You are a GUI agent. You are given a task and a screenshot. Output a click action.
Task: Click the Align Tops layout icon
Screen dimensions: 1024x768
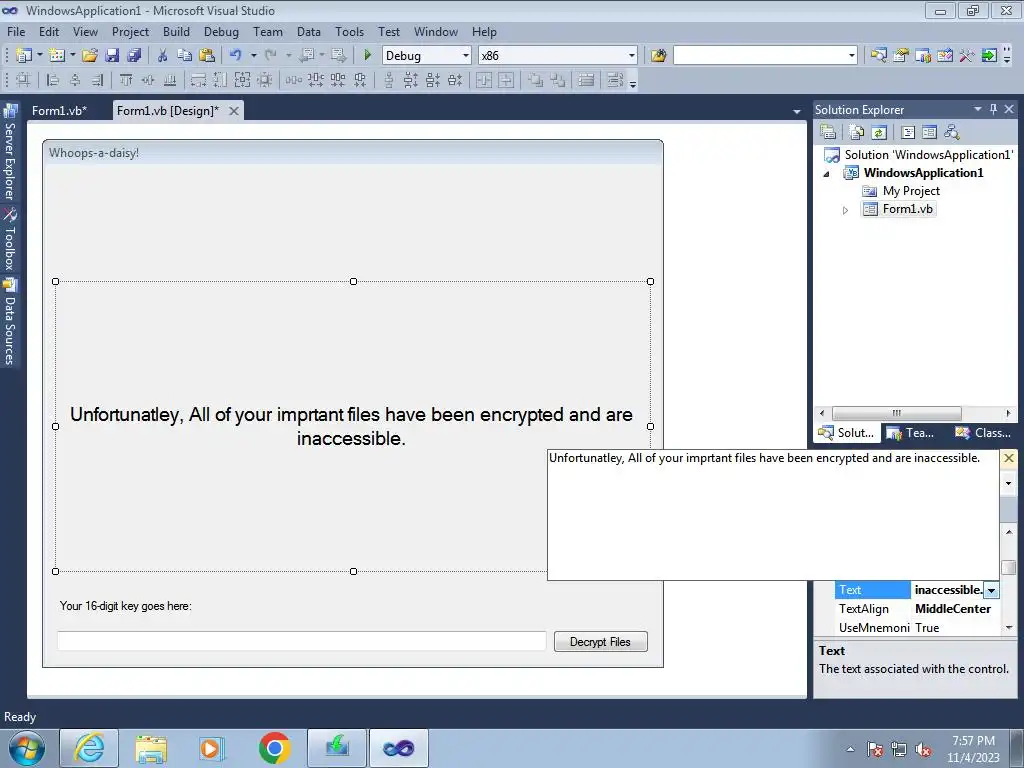tap(126, 80)
